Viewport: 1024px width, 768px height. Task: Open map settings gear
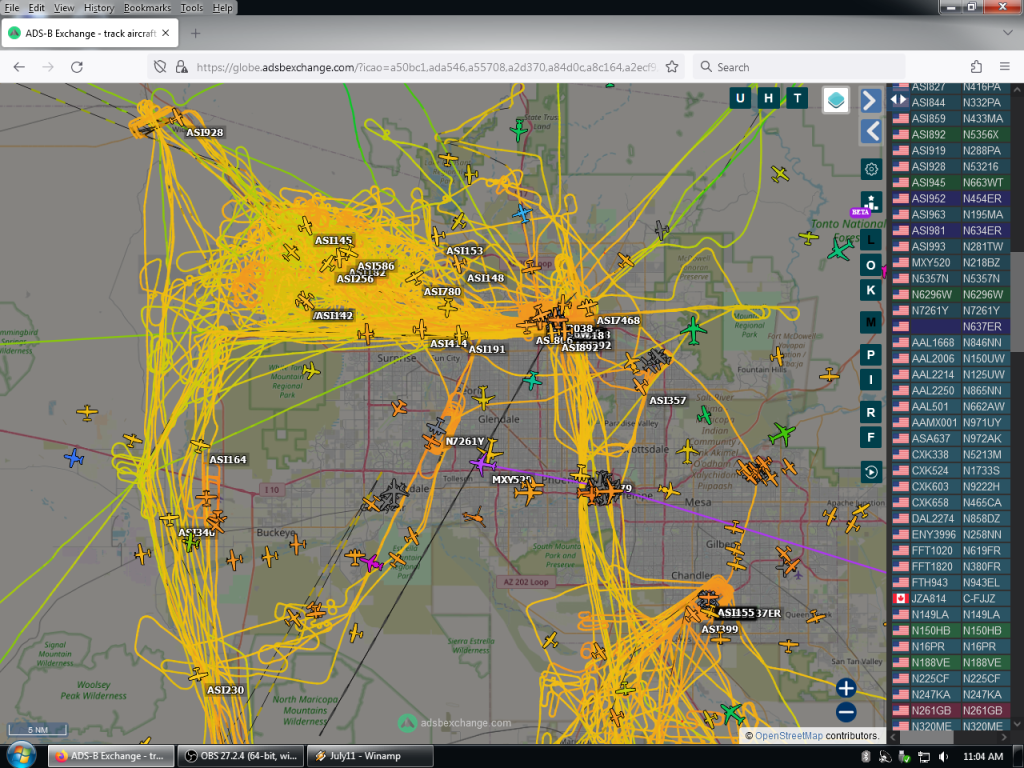tap(871, 169)
